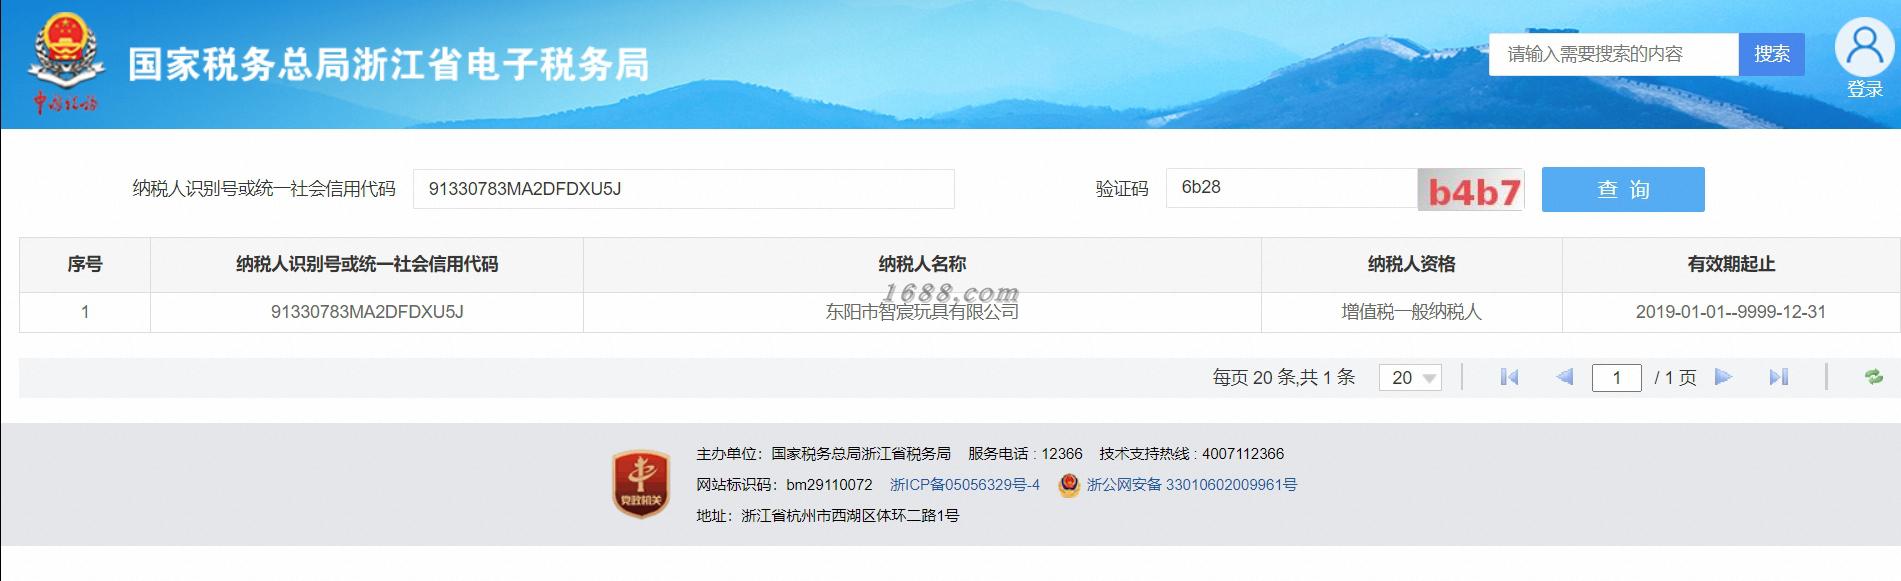Jump to last page arrow

[1778, 377]
